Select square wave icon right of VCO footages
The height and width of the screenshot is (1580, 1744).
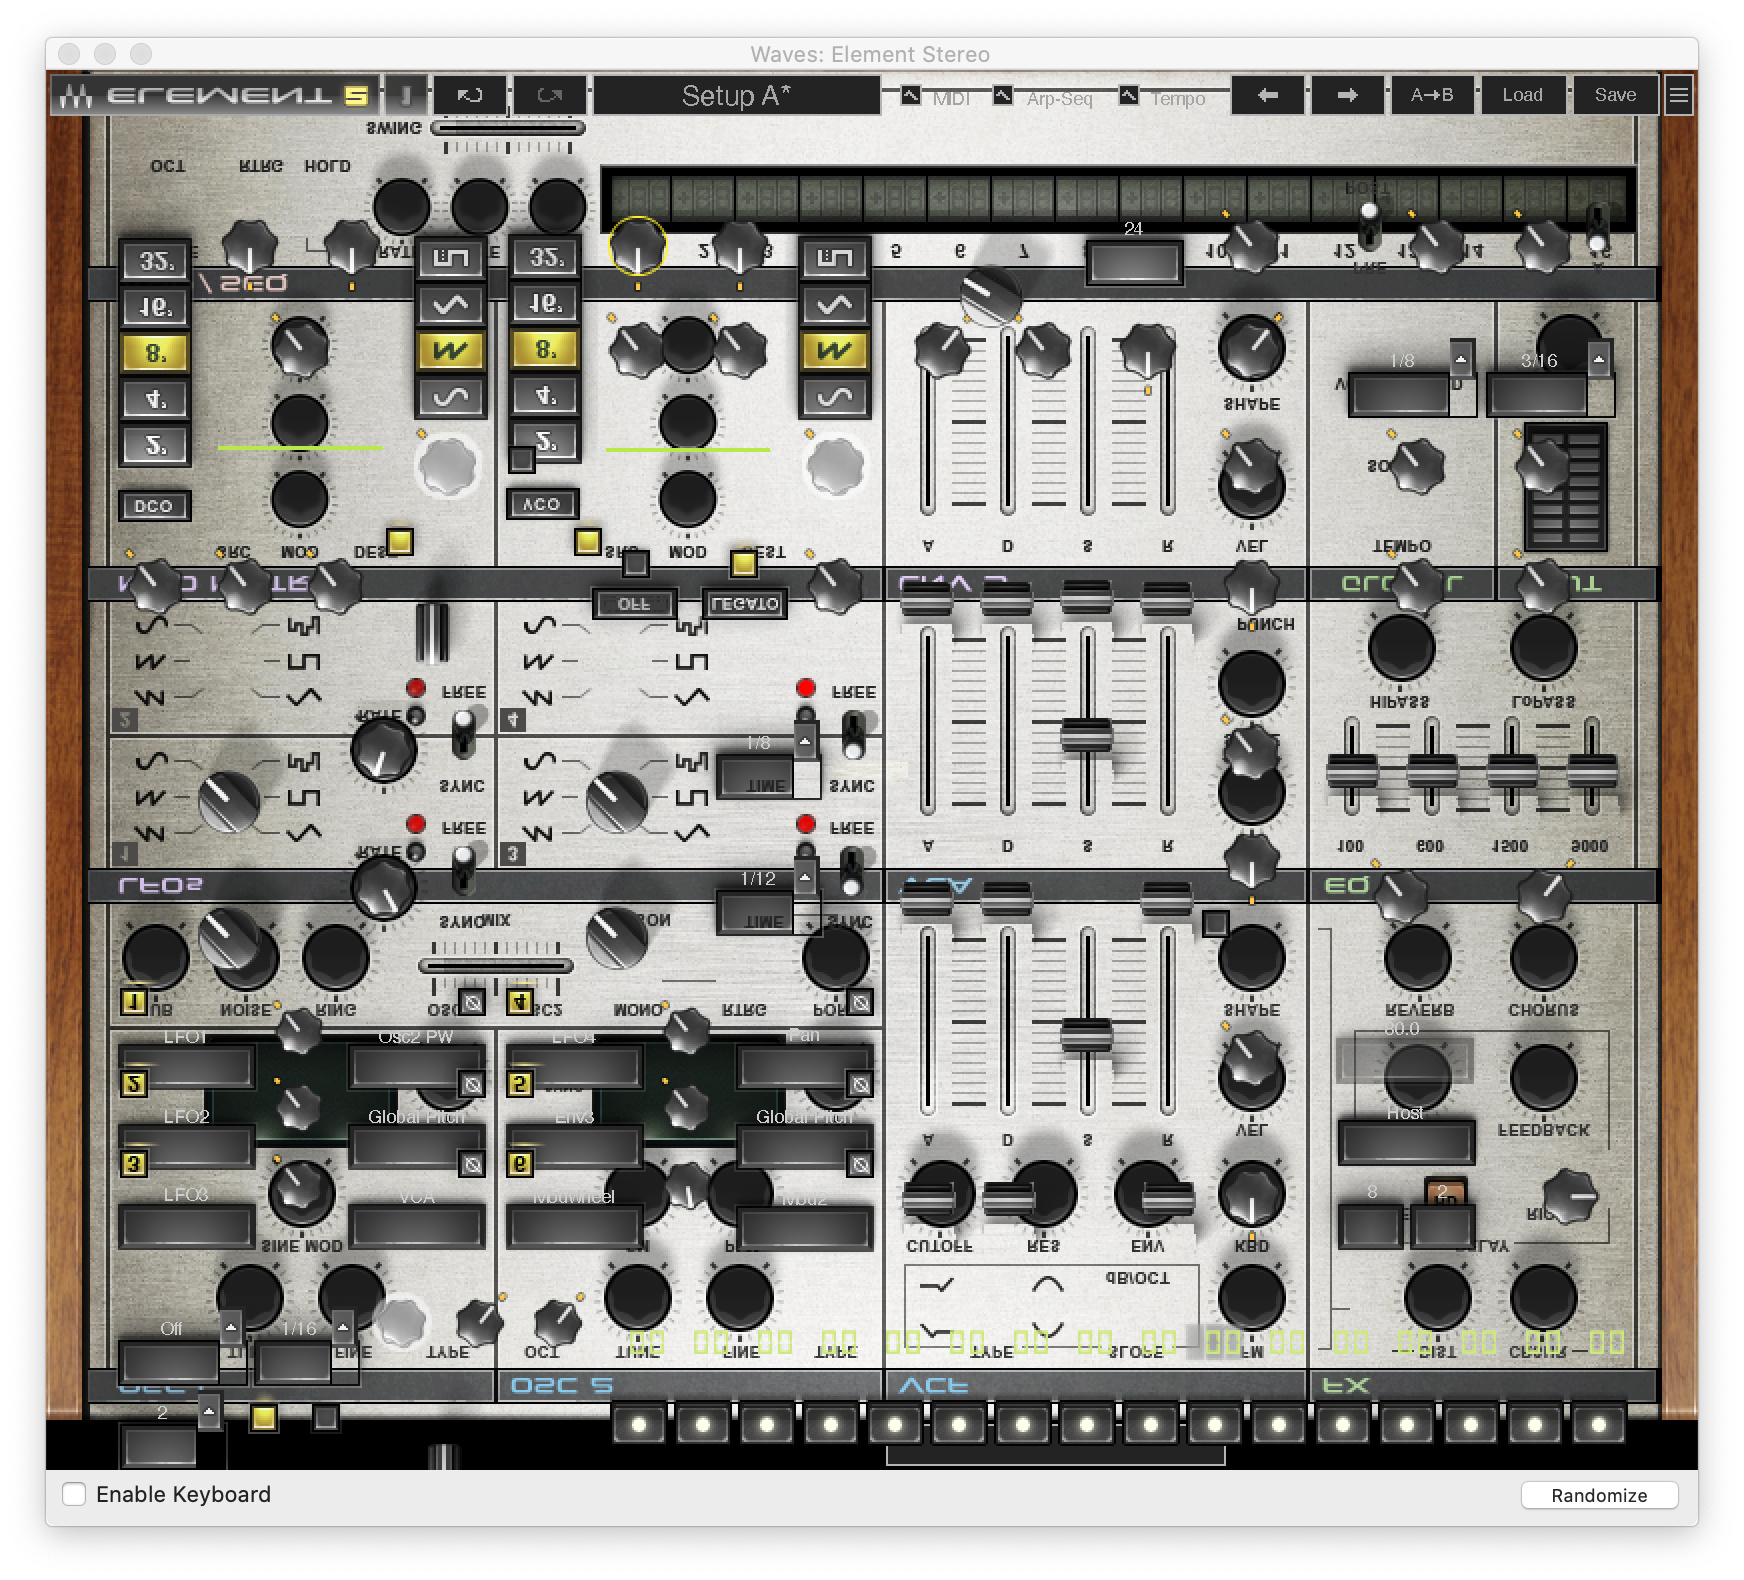[835, 259]
